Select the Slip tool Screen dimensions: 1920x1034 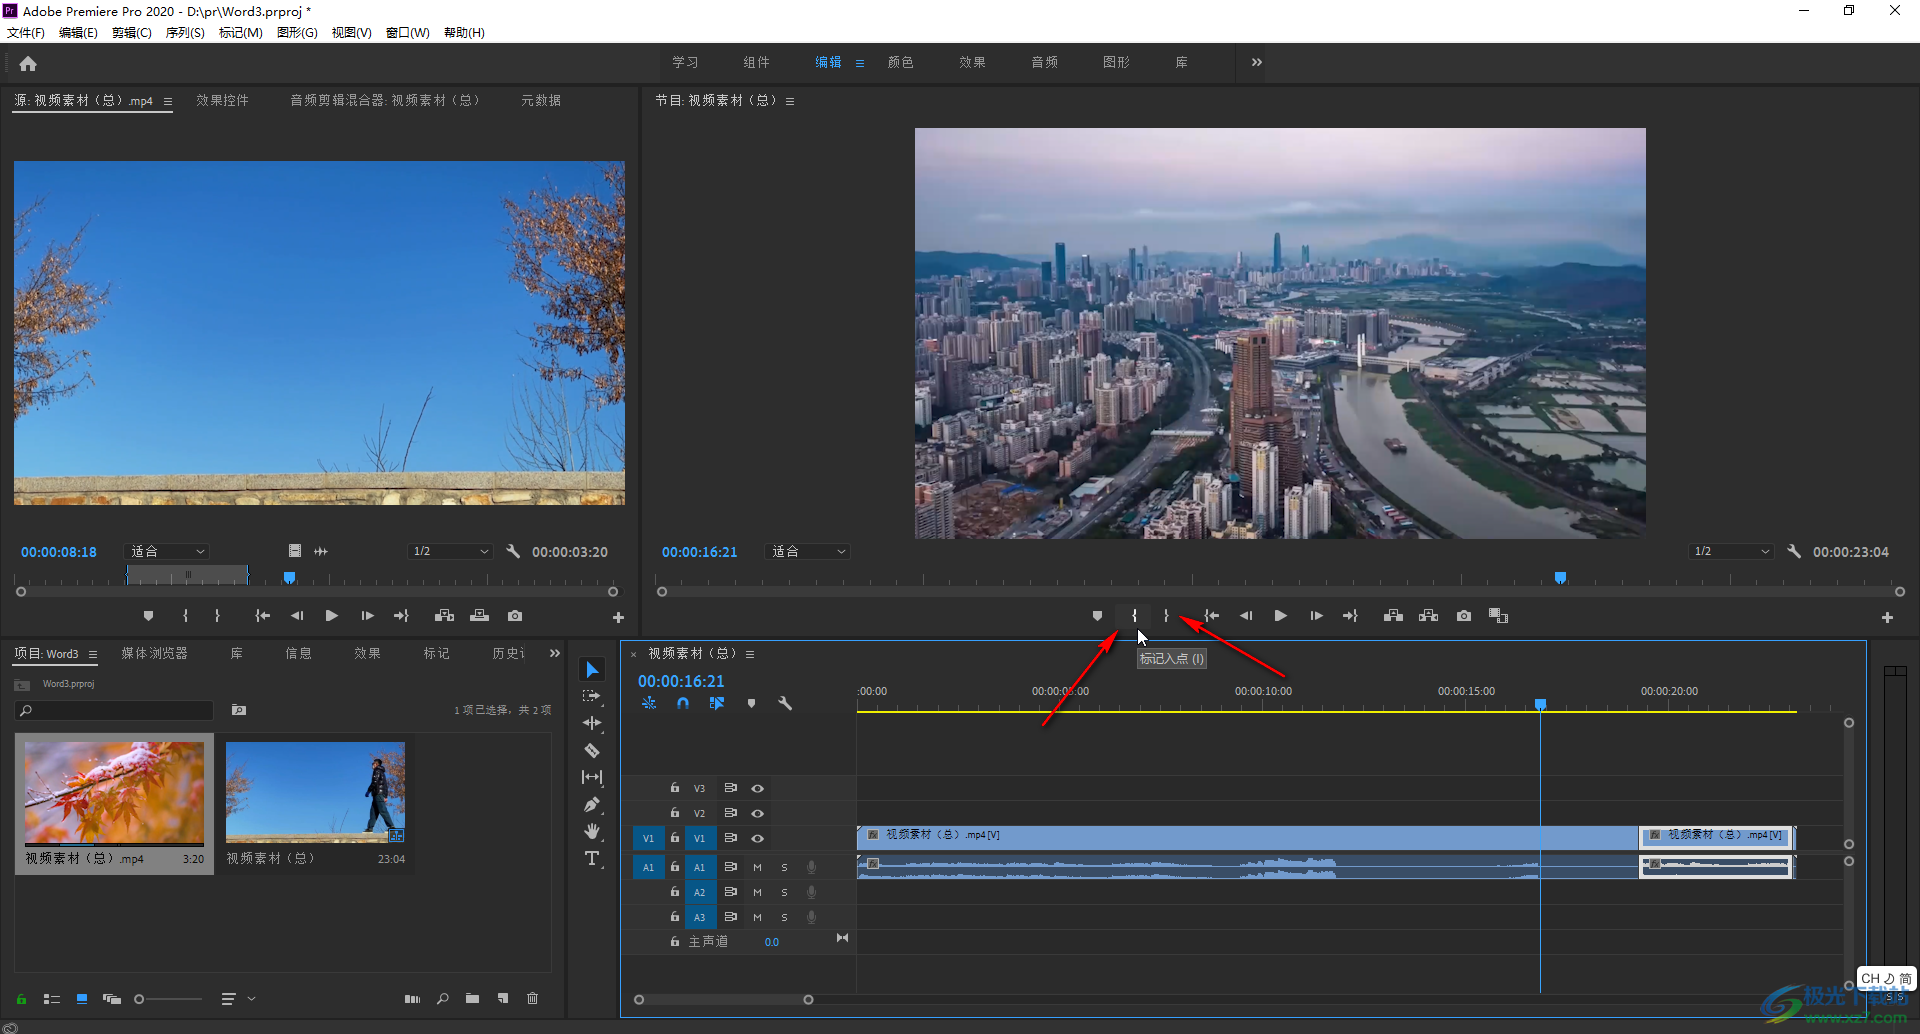coord(592,777)
